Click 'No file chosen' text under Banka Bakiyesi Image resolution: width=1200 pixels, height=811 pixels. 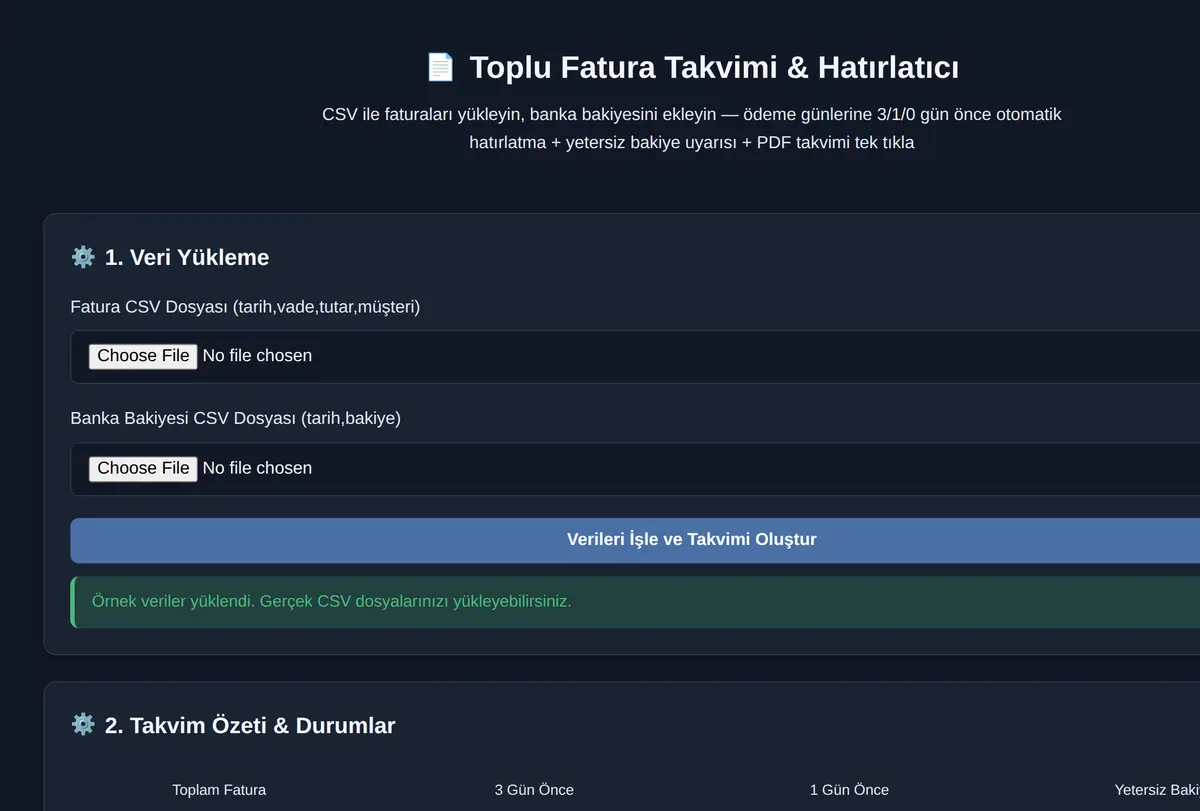257,468
